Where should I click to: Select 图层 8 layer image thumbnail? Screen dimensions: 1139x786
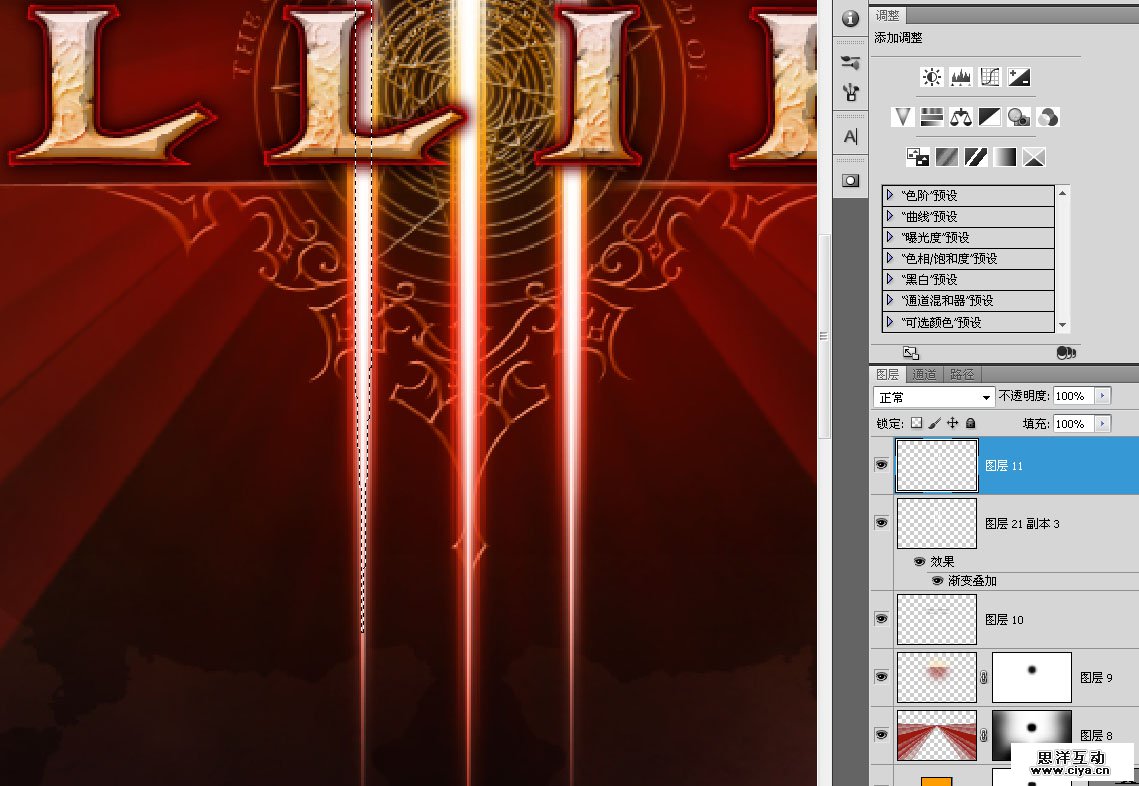pos(937,735)
